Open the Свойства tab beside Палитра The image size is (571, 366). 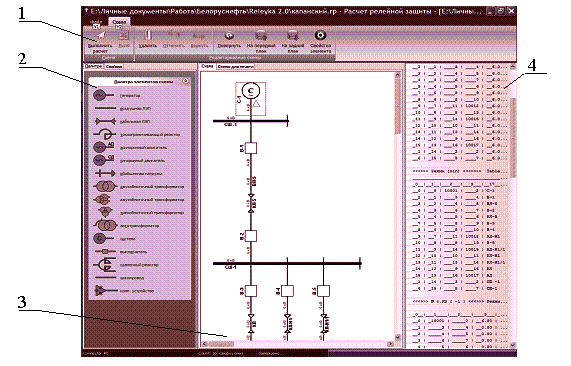[114, 67]
